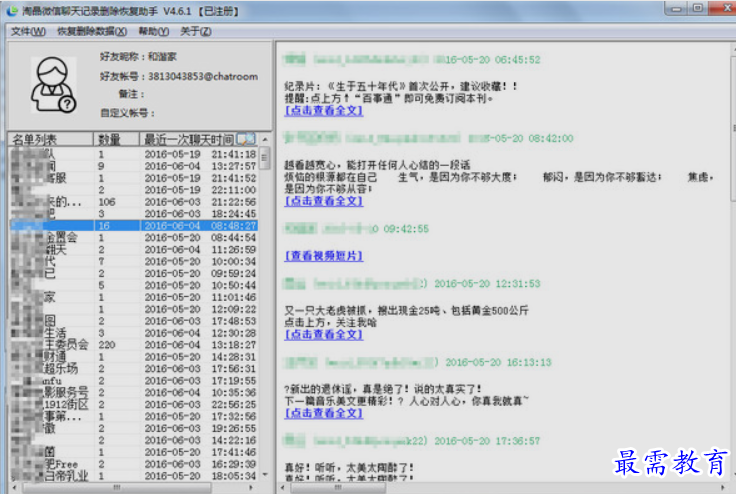Select row dated 2016-06-04 12:30:28
This screenshot has width=736, height=494.
[134, 333]
